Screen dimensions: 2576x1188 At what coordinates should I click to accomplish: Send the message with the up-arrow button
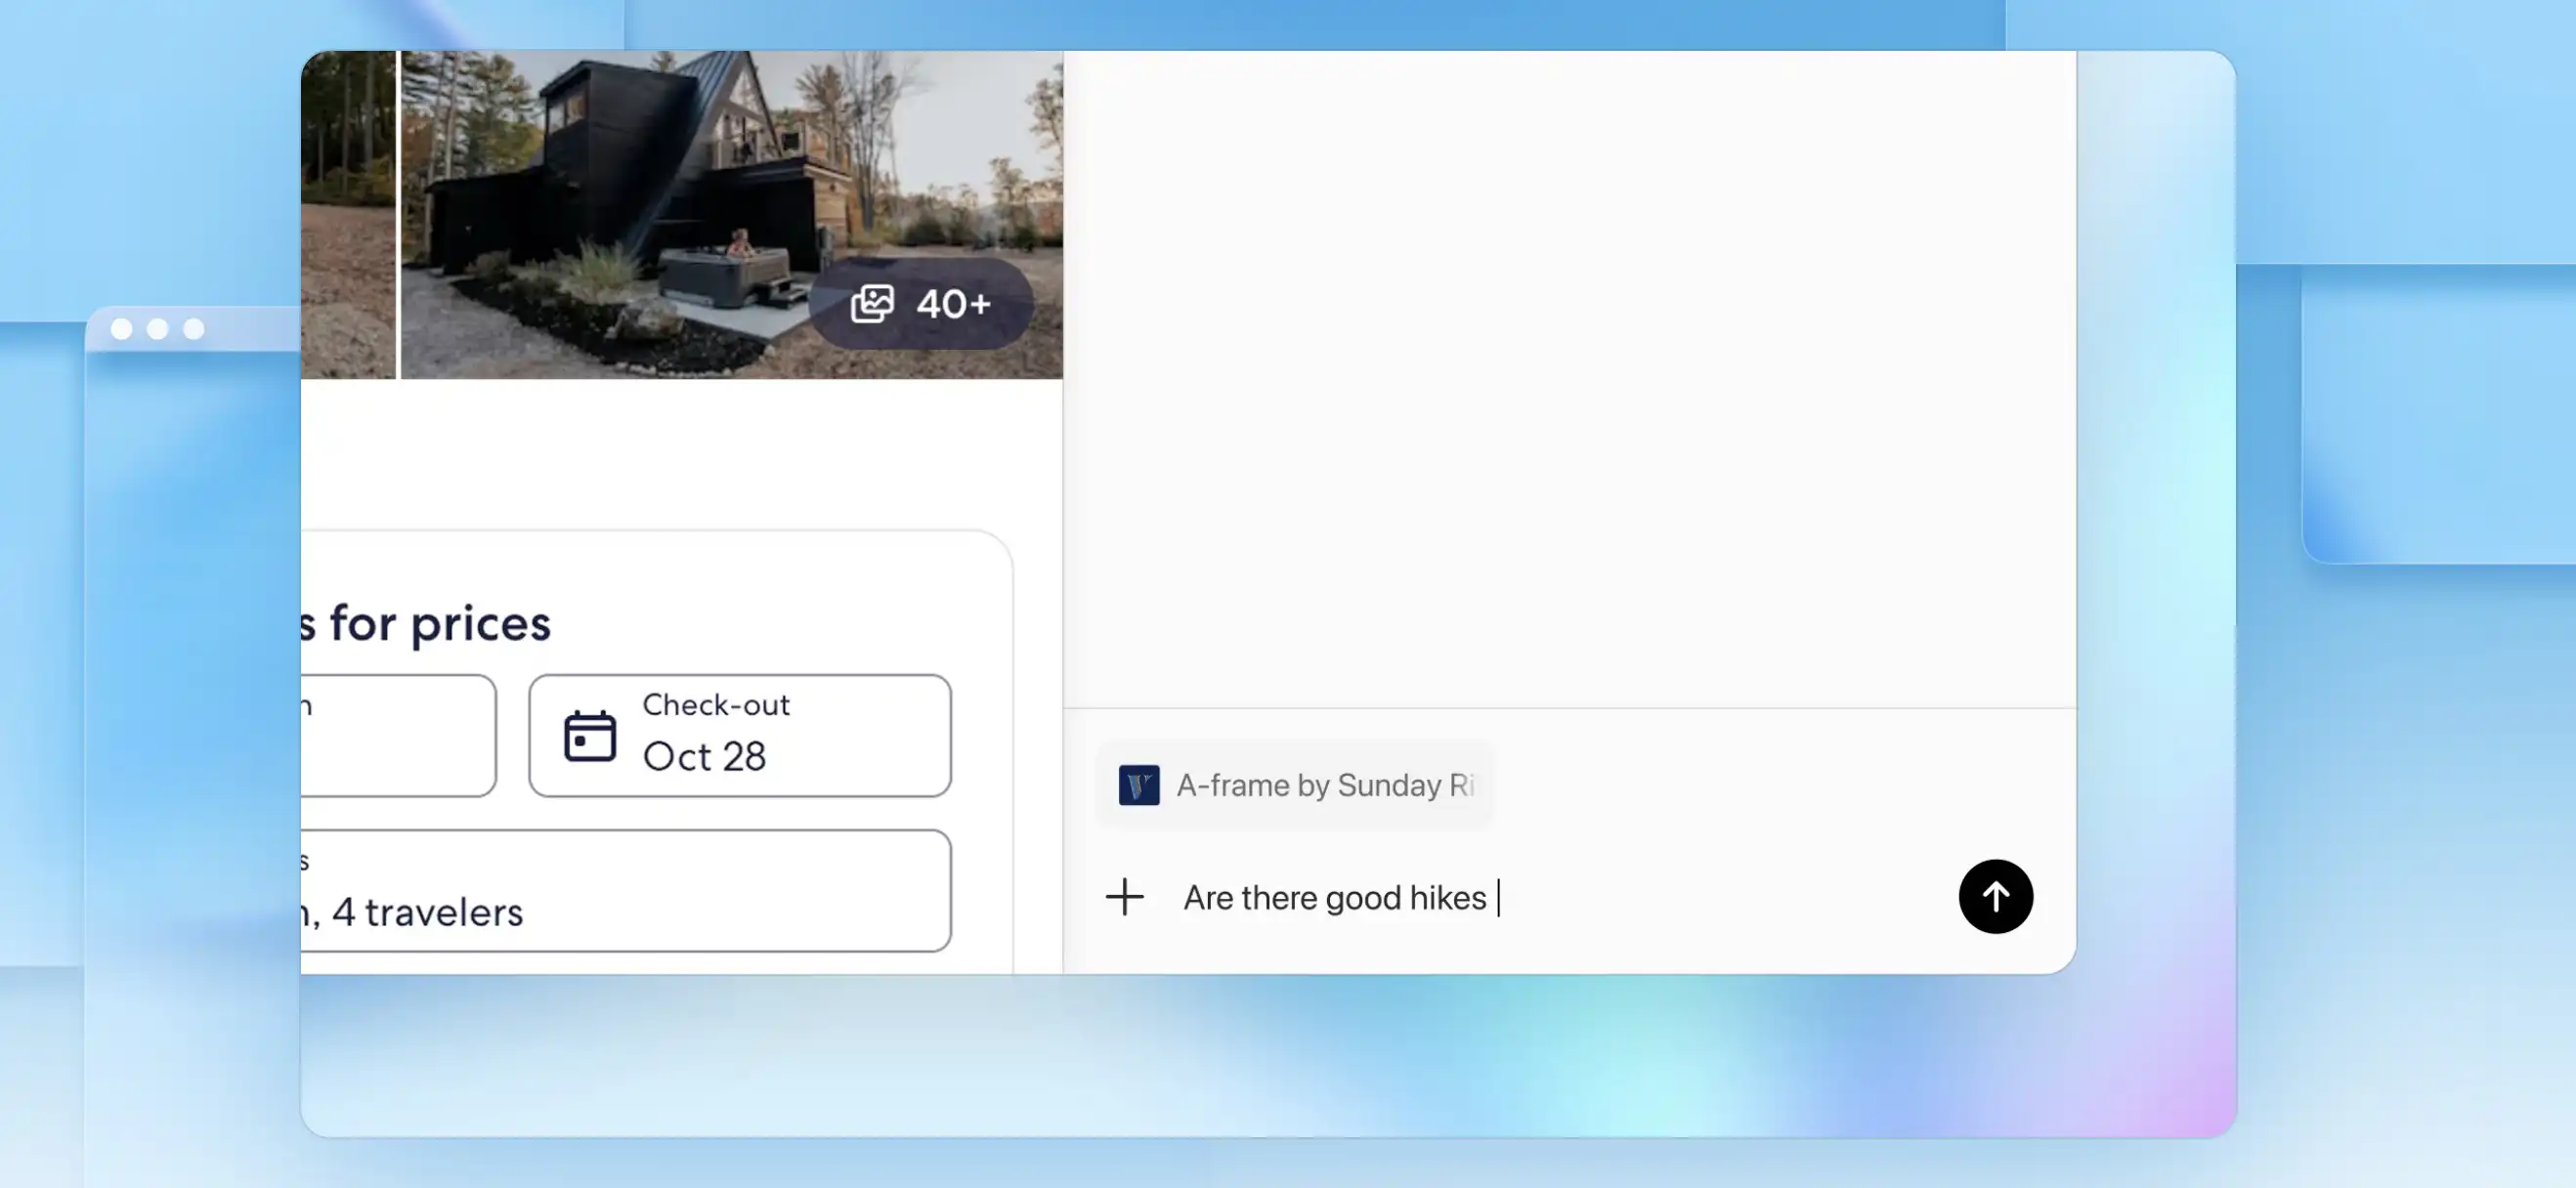point(1994,896)
